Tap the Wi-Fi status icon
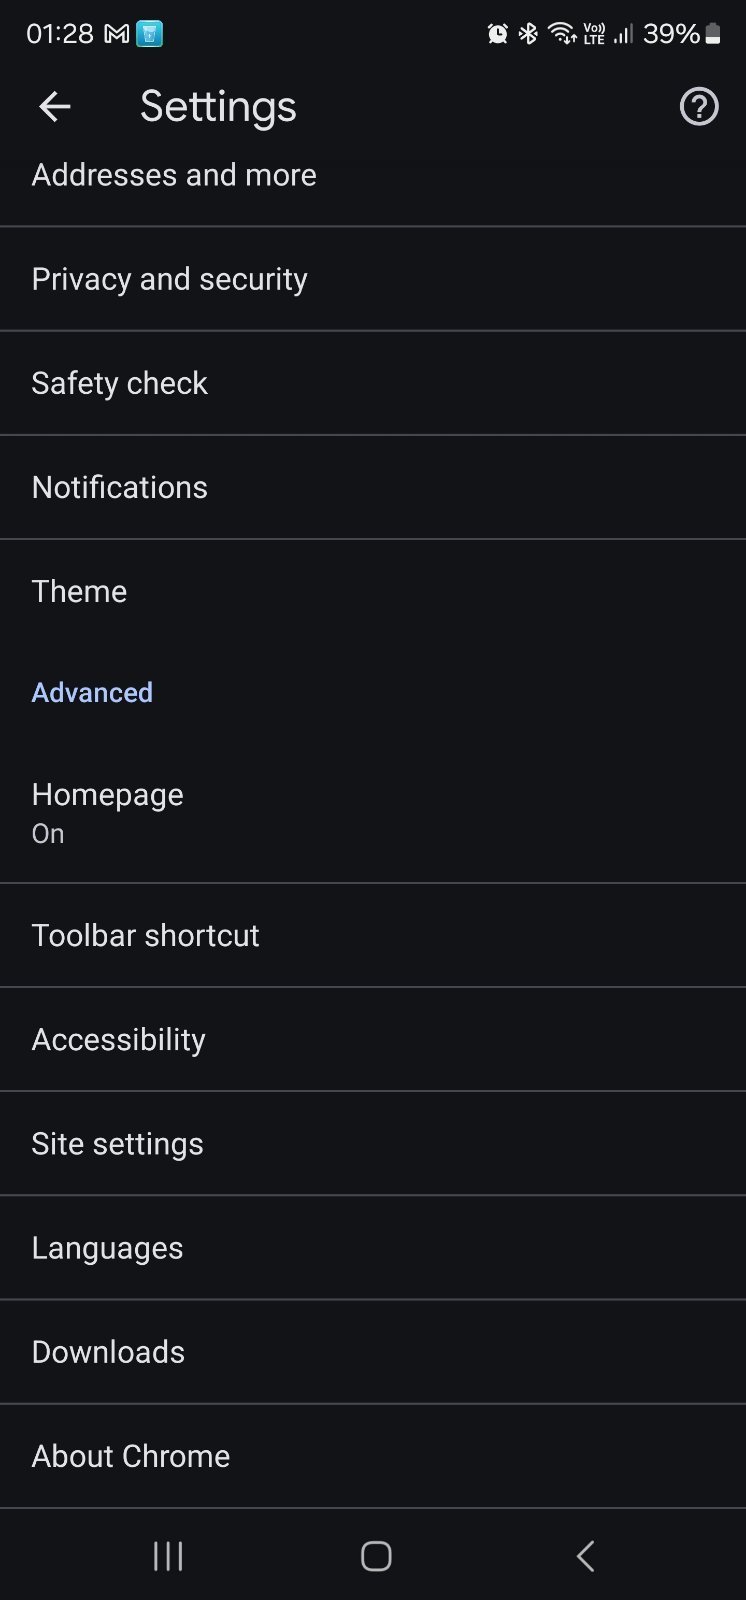746x1600 pixels. point(562,35)
